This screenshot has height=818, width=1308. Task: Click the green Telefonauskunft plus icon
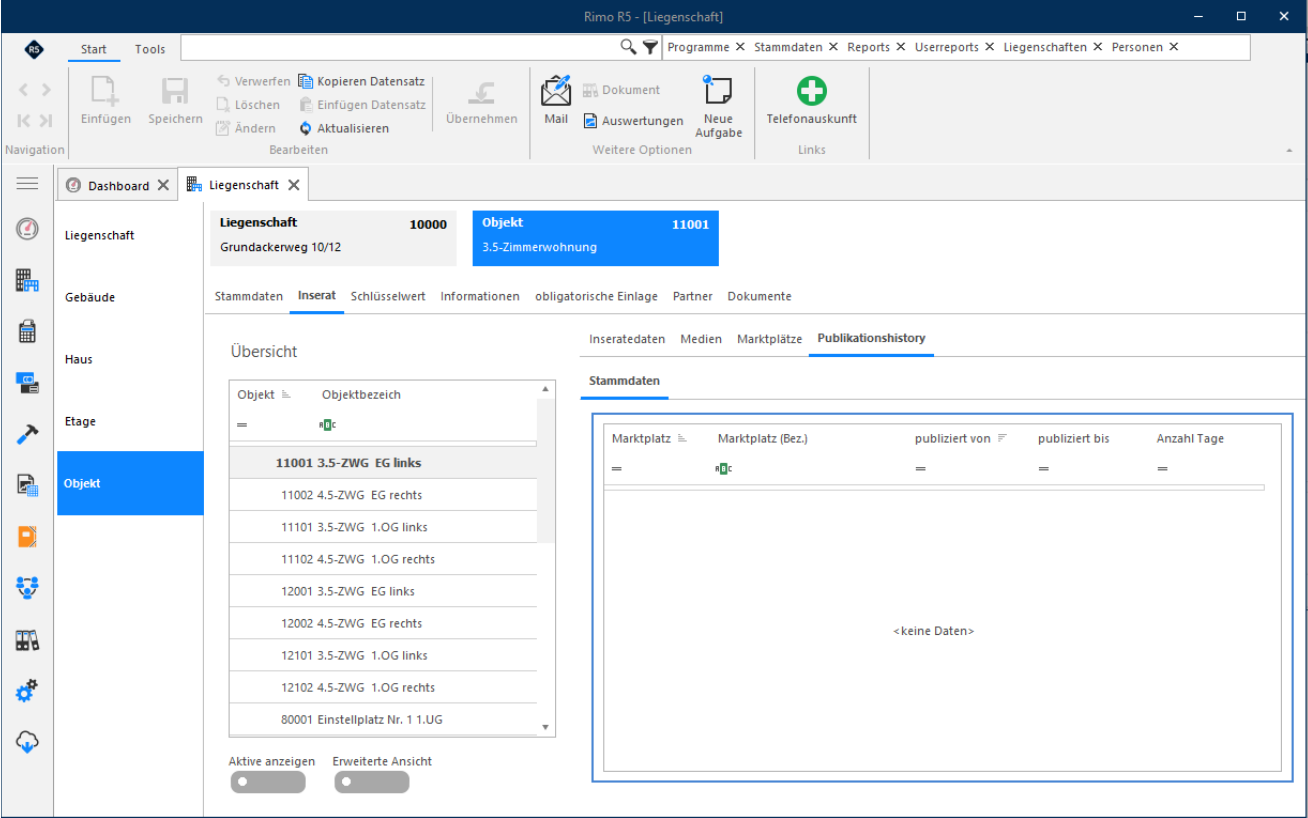[x=811, y=92]
